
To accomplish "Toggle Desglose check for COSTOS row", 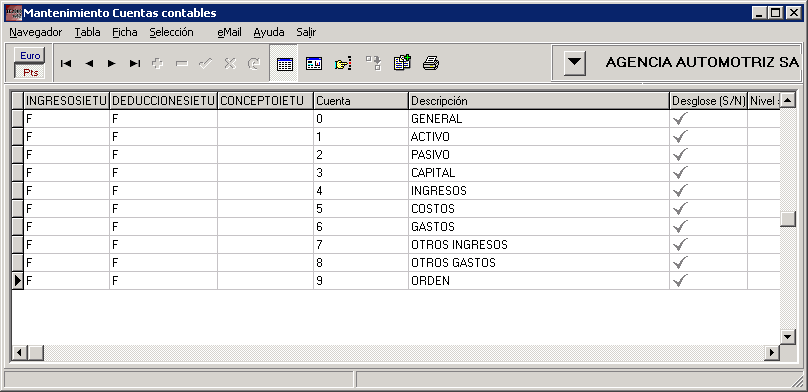I will [x=681, y=209].
